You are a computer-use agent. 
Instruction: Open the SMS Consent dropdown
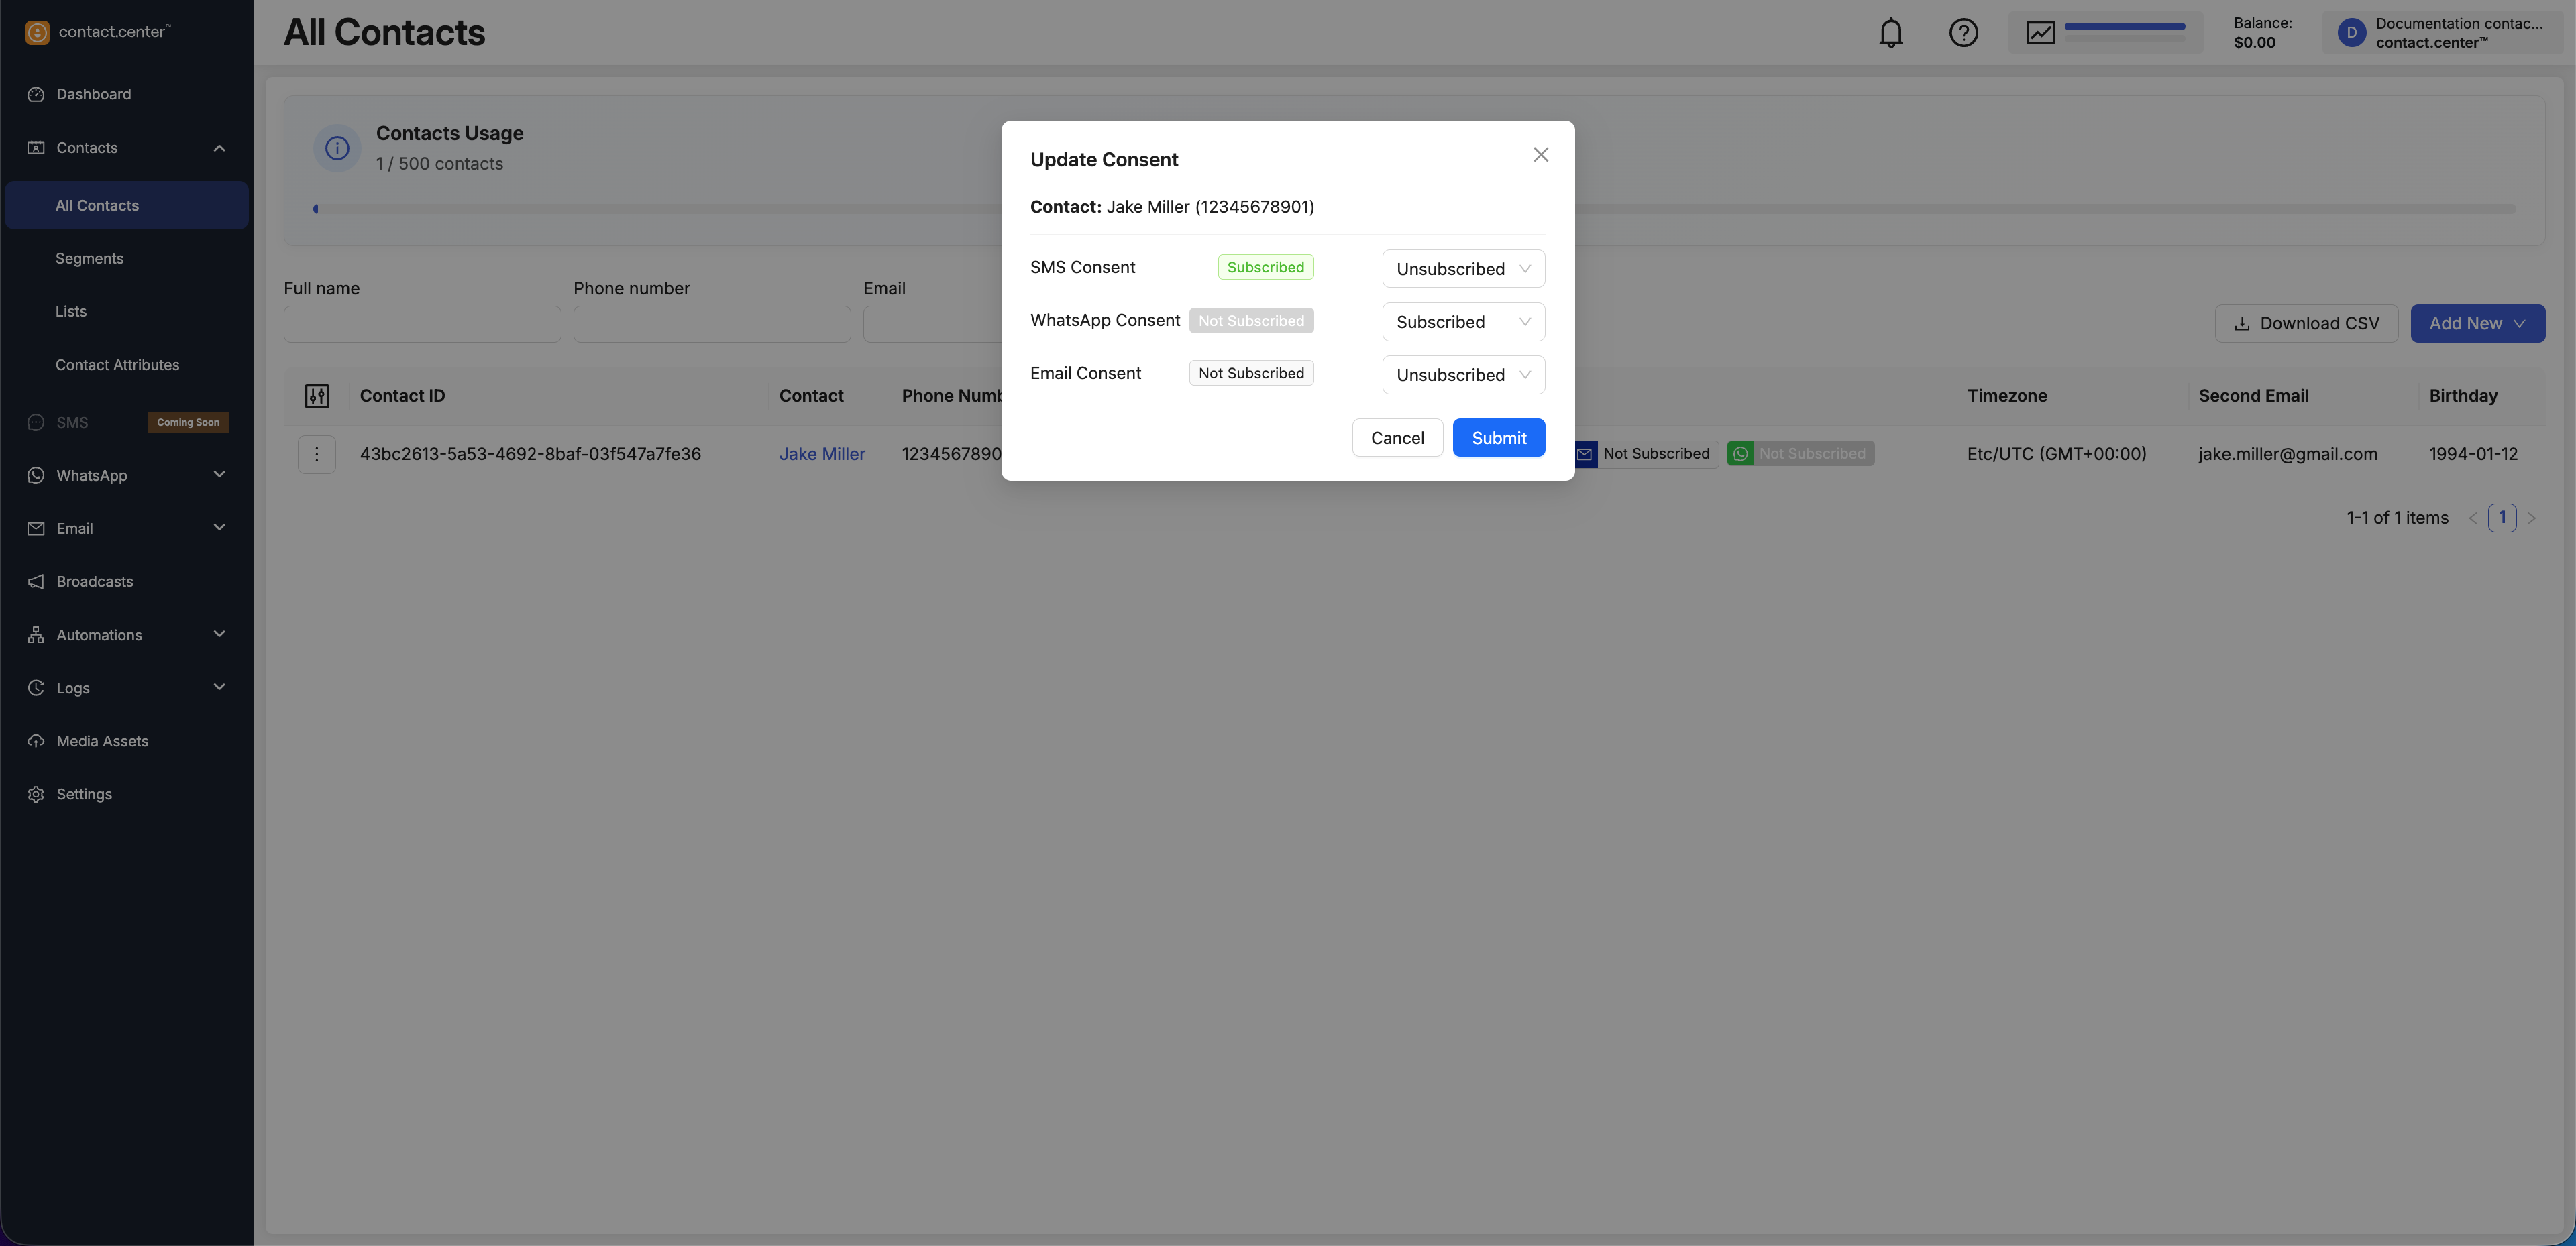(x=1463, y=269)
